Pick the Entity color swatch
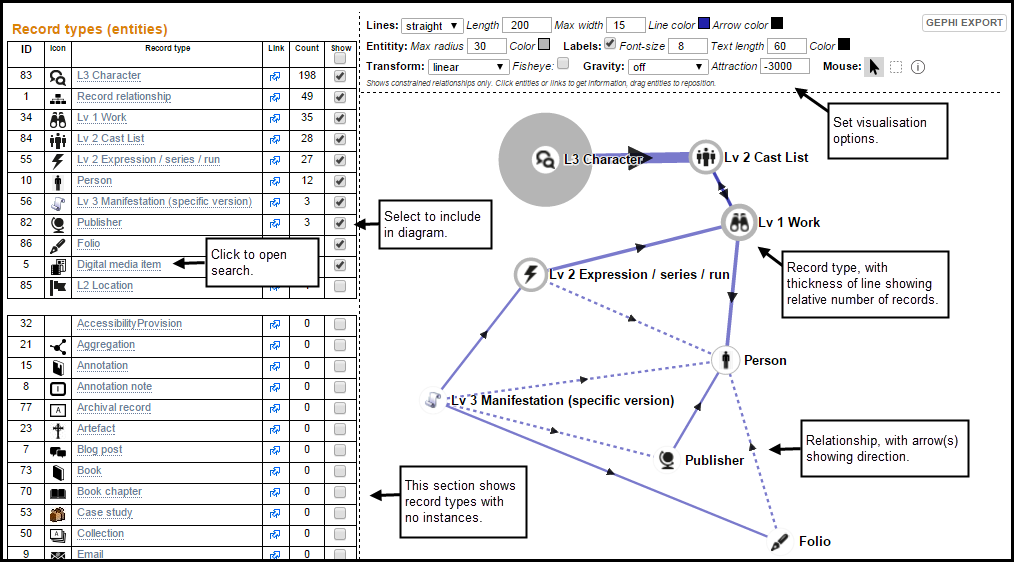 tap(544, 45)
